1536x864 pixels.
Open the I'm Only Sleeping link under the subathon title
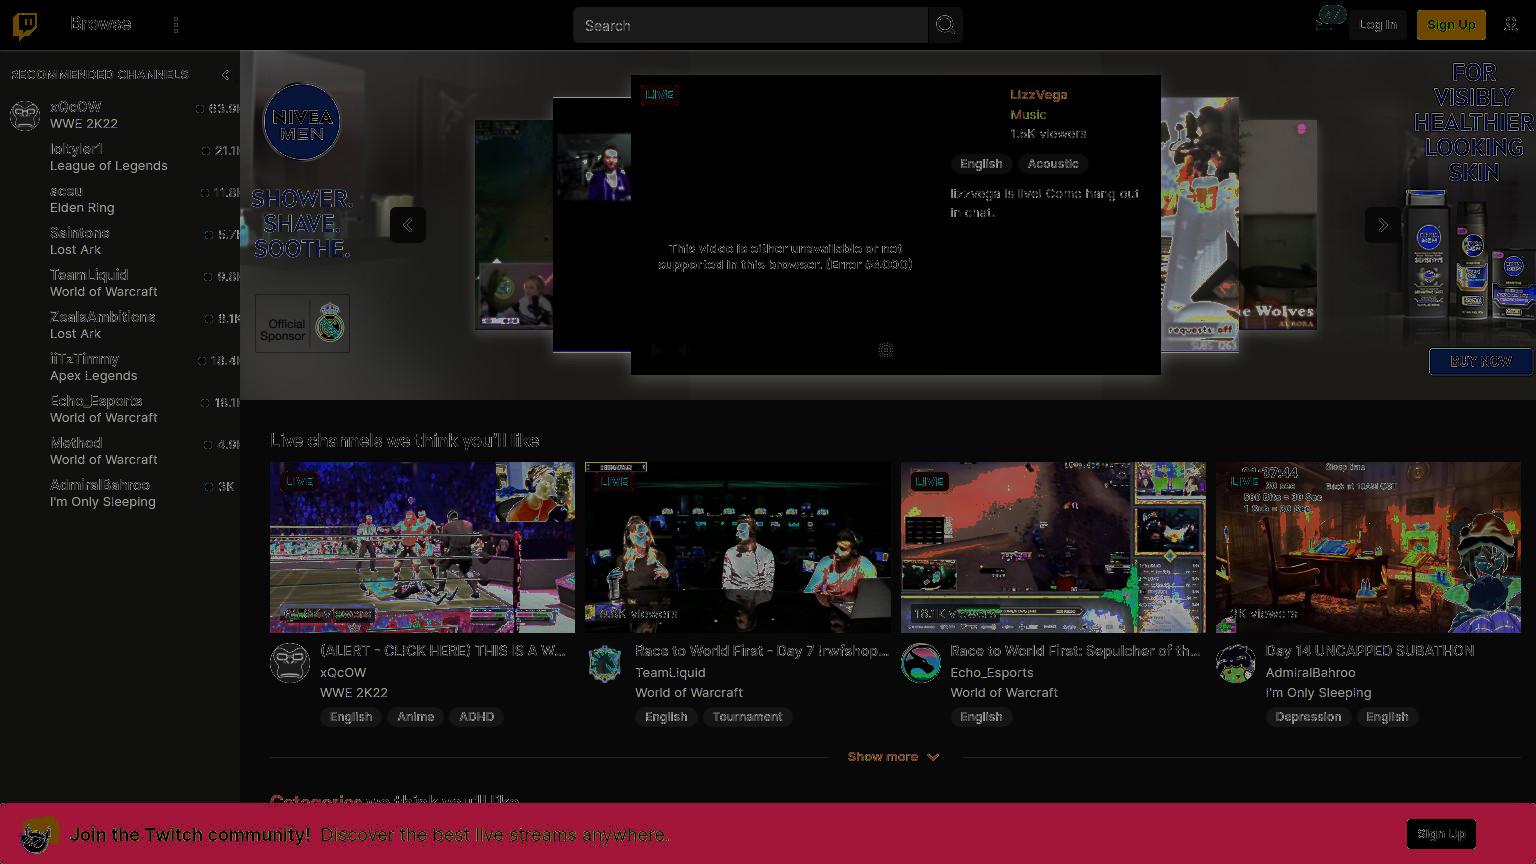(1318, 693)
